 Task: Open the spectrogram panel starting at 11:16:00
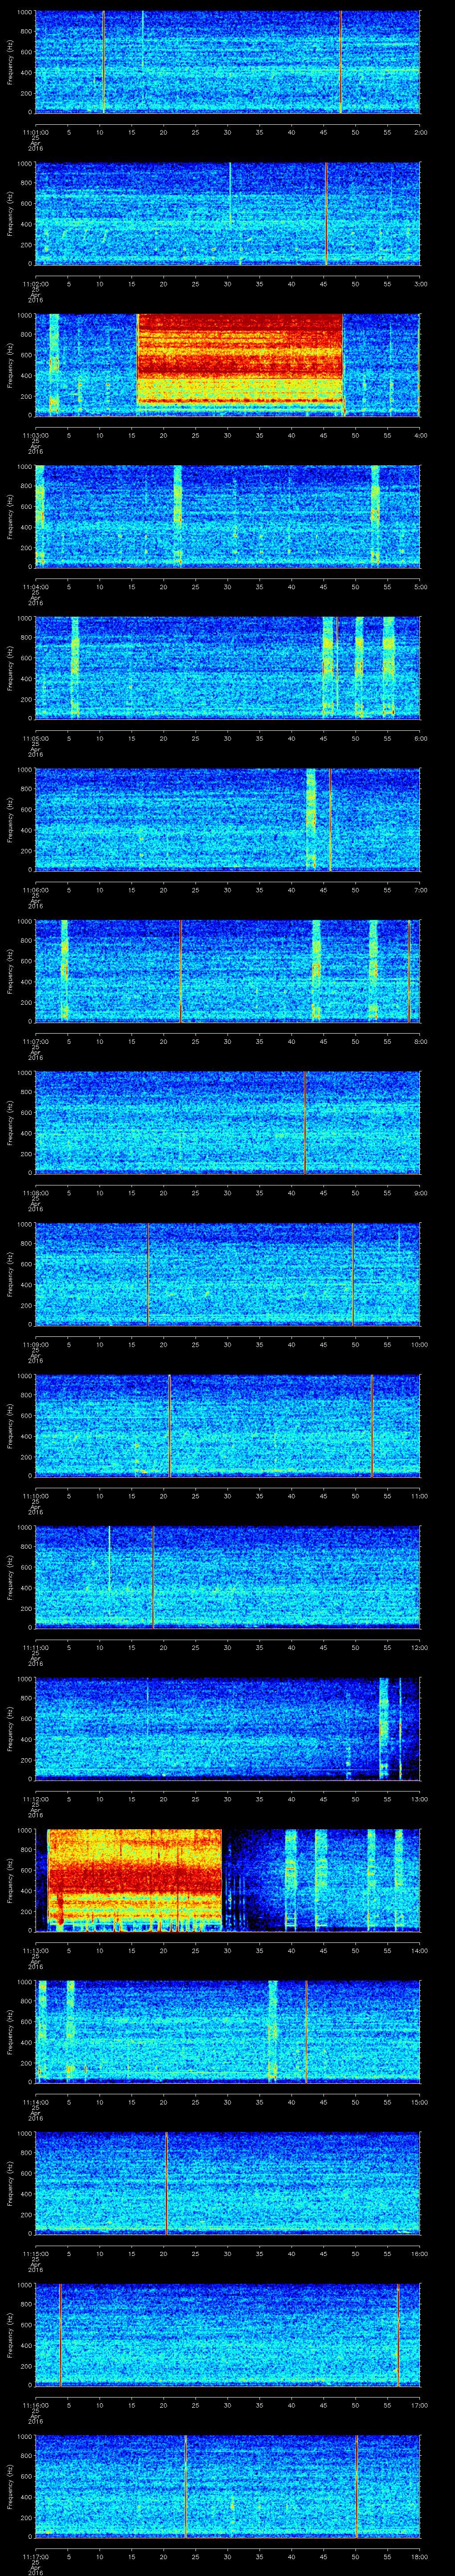coord(228,2334)
